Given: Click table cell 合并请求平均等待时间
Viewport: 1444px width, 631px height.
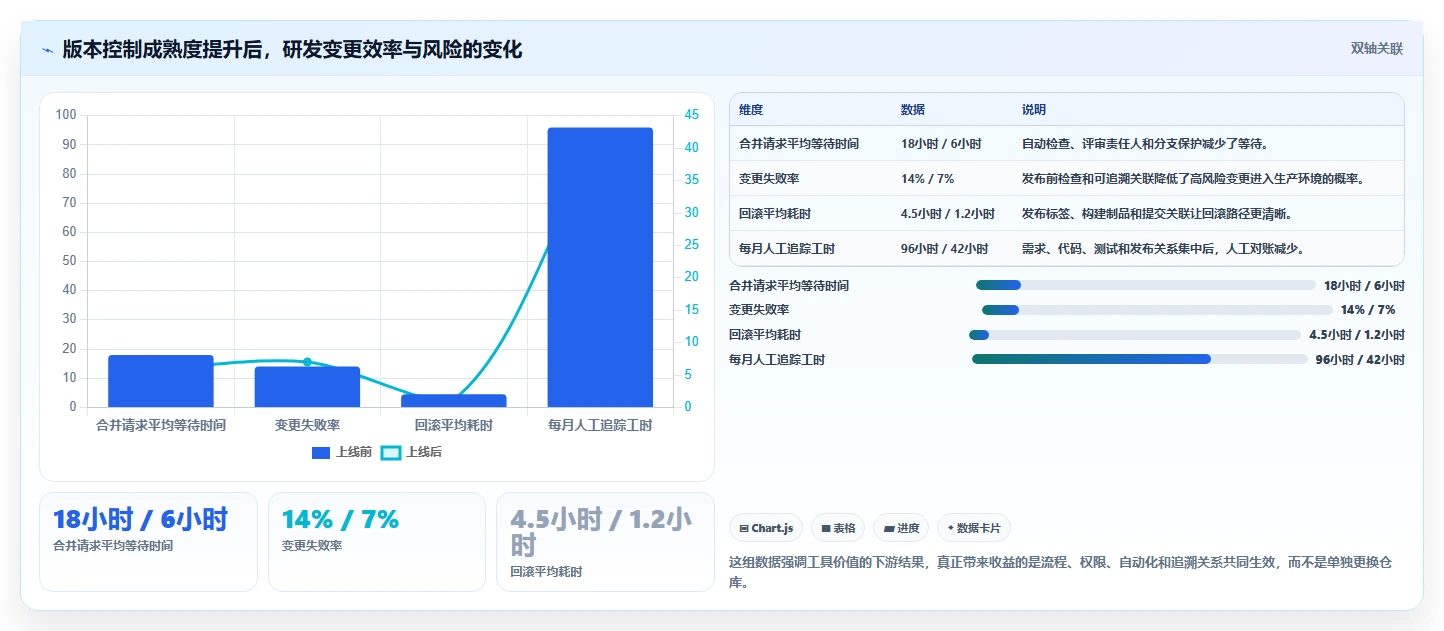Looking at the screenshot, I should pos(799,144).
